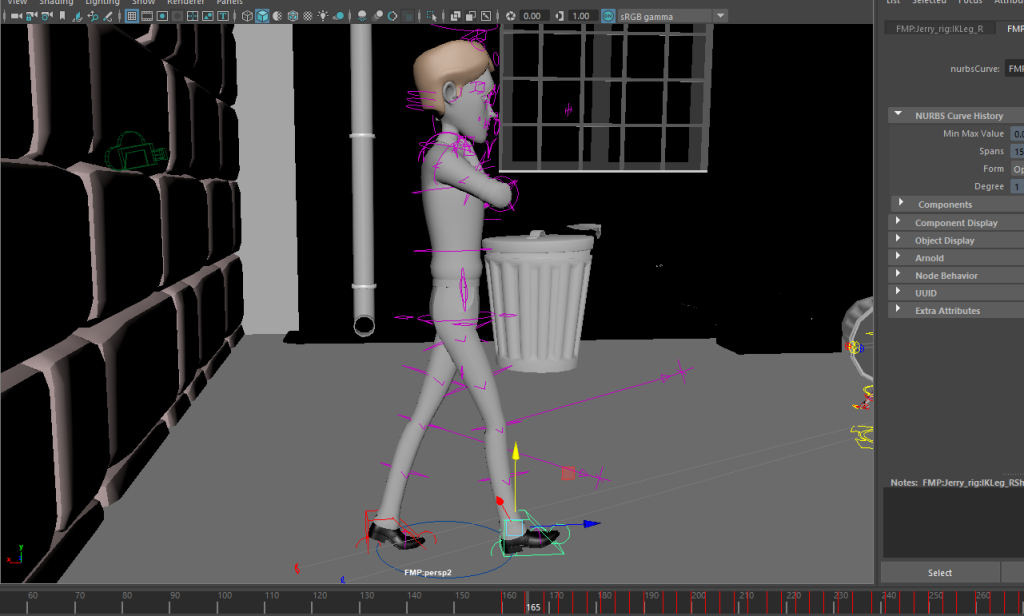1024x616 pixels.
Task: Select the trash can model
Action: point(537,300)
